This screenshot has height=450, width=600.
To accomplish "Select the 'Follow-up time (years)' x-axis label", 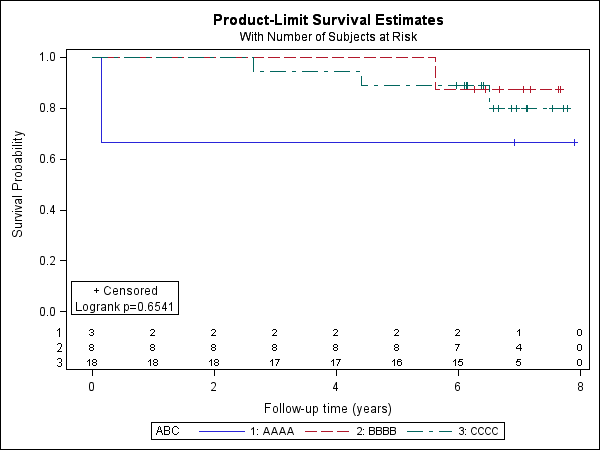I will tap(328, 408).
